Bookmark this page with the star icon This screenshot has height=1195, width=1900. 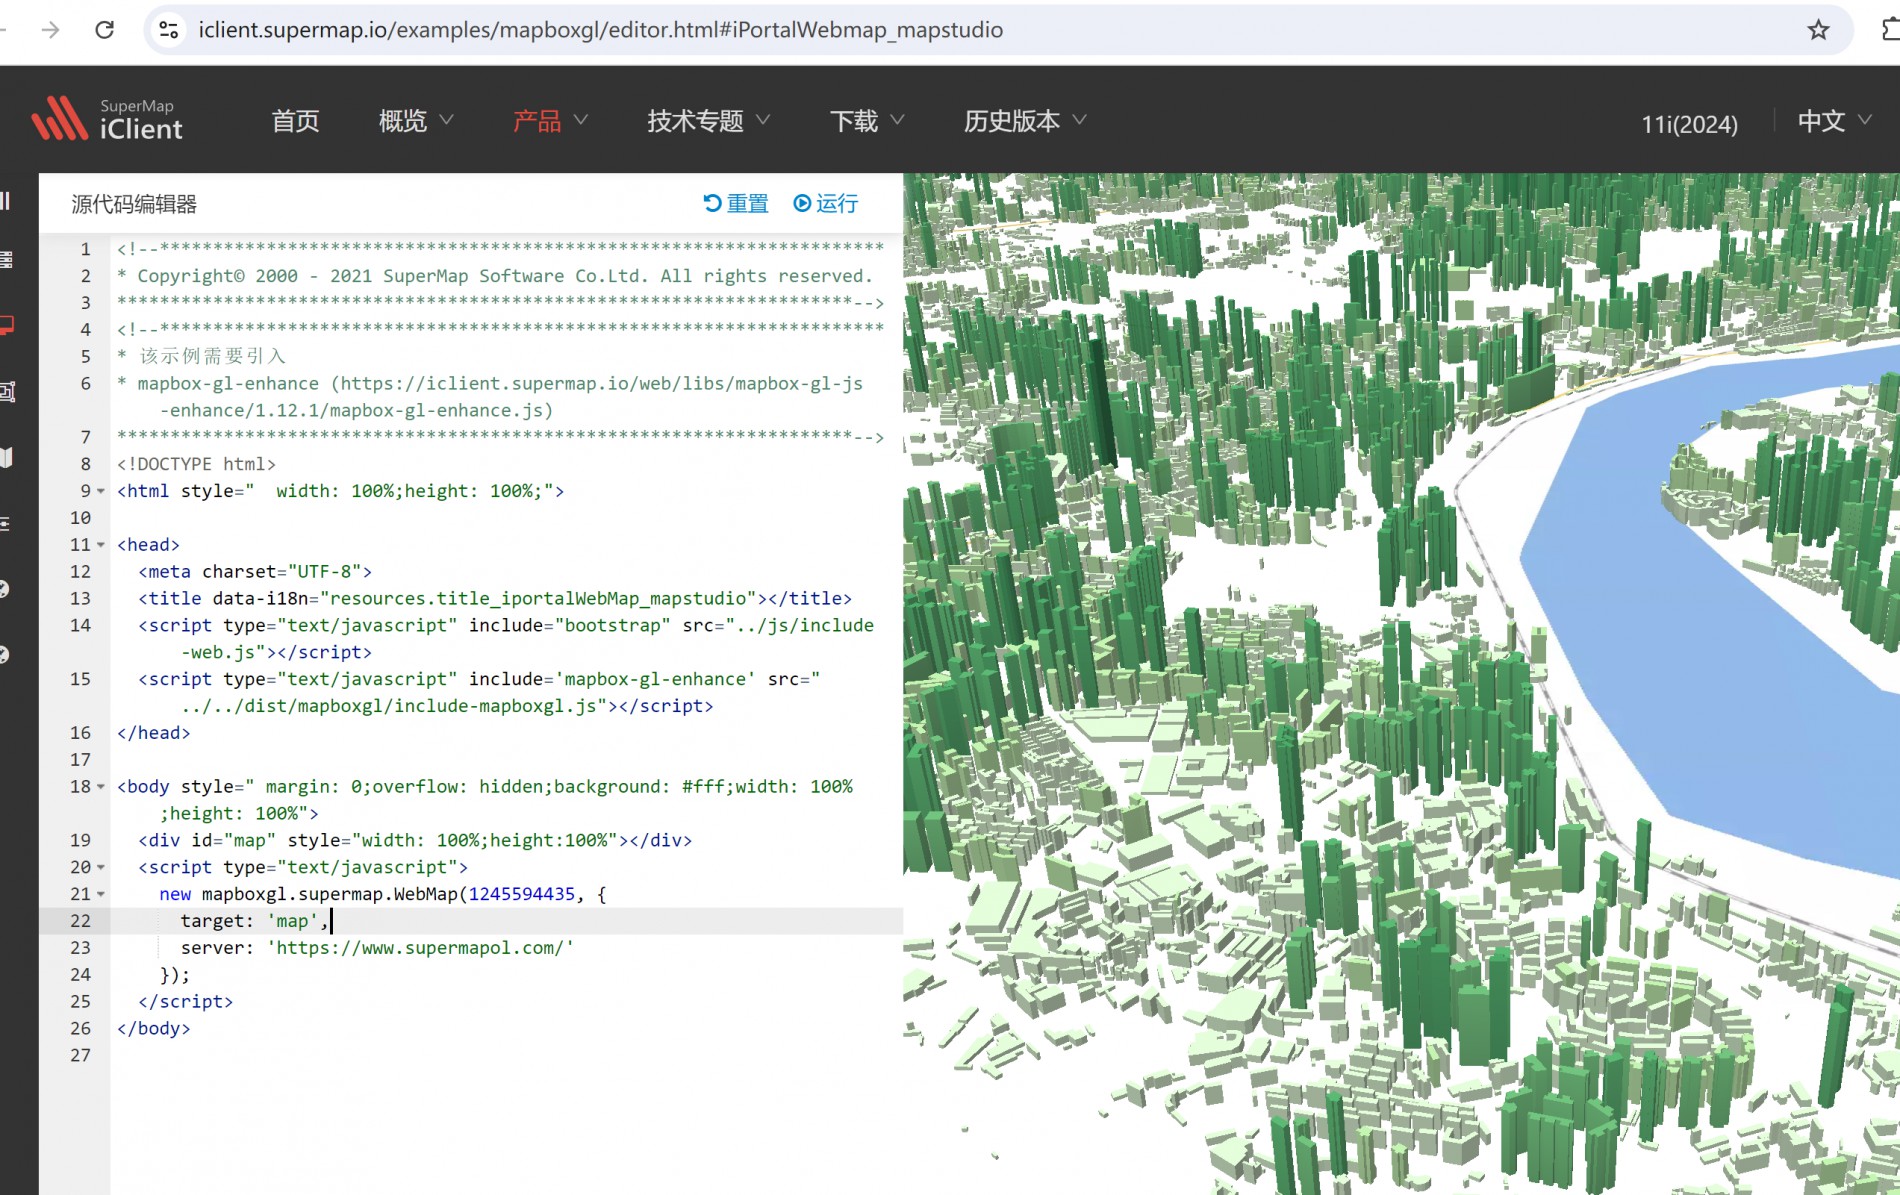(1818, 30)
